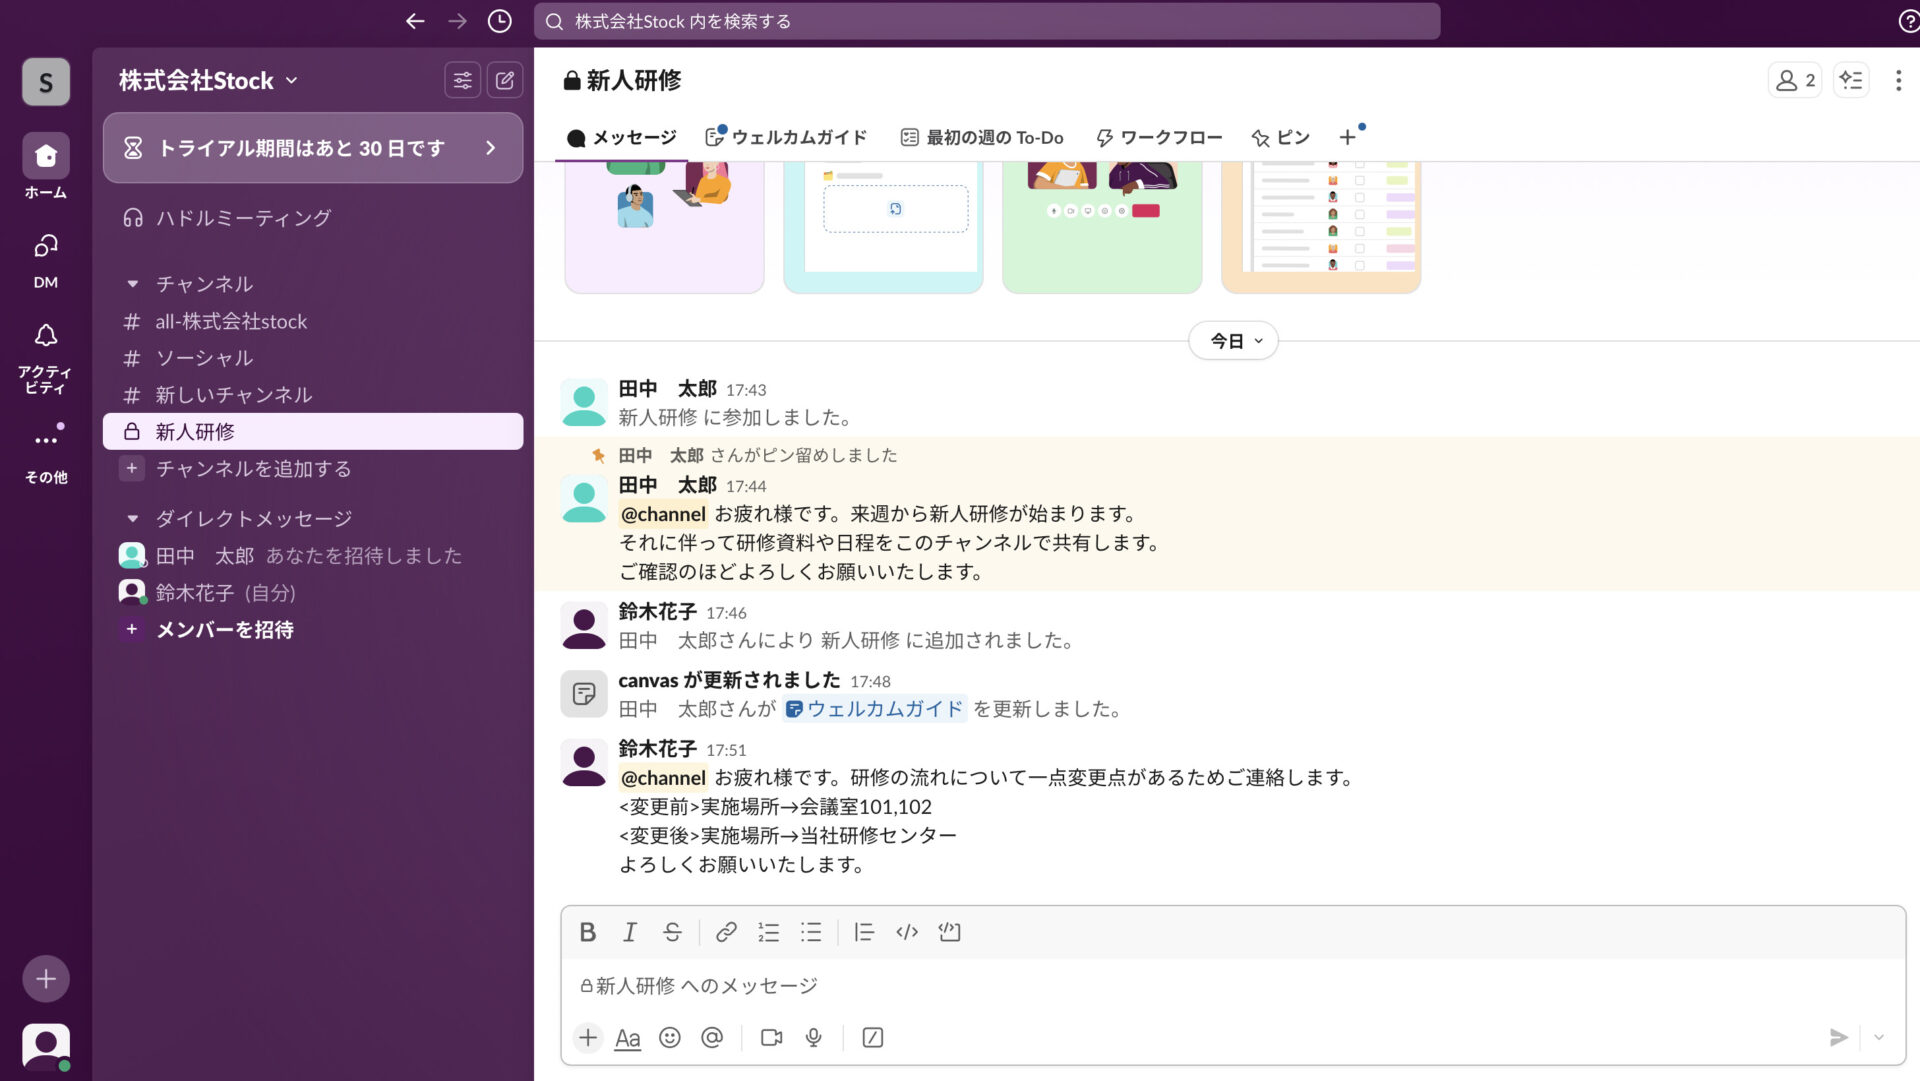Toggle bold formatting in the message composer

(588, 932)
